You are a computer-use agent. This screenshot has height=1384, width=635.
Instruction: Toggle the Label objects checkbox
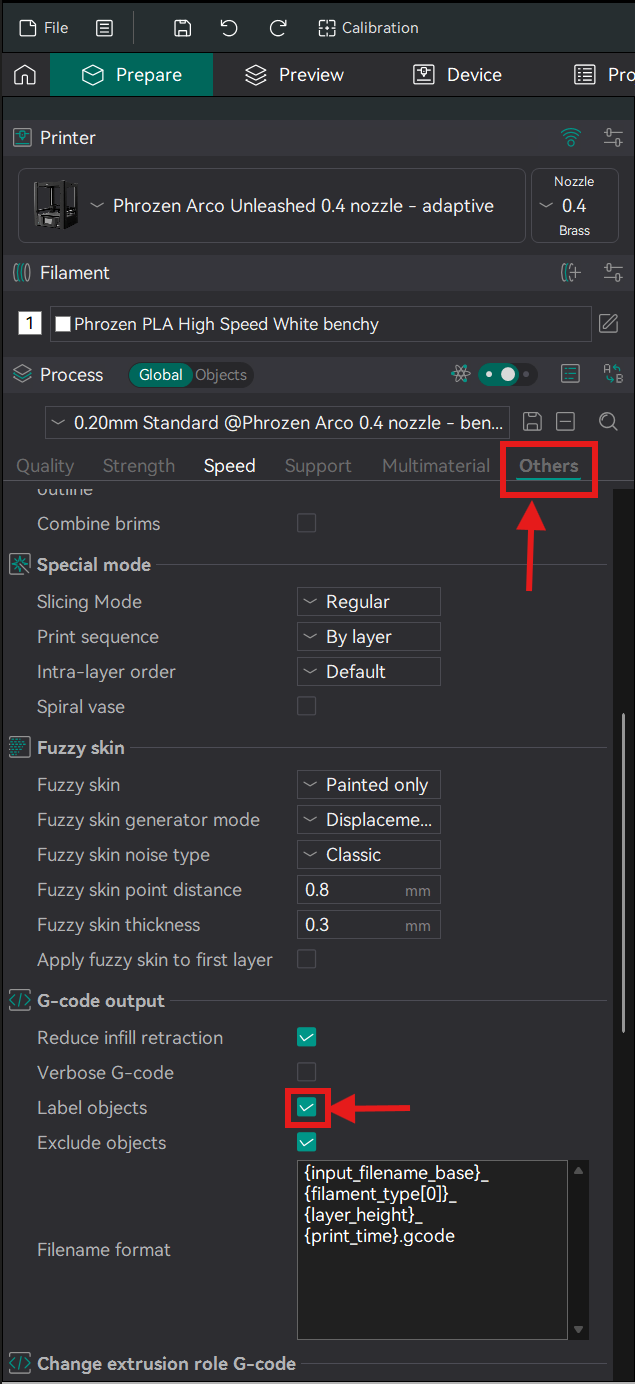(307, 1107)
